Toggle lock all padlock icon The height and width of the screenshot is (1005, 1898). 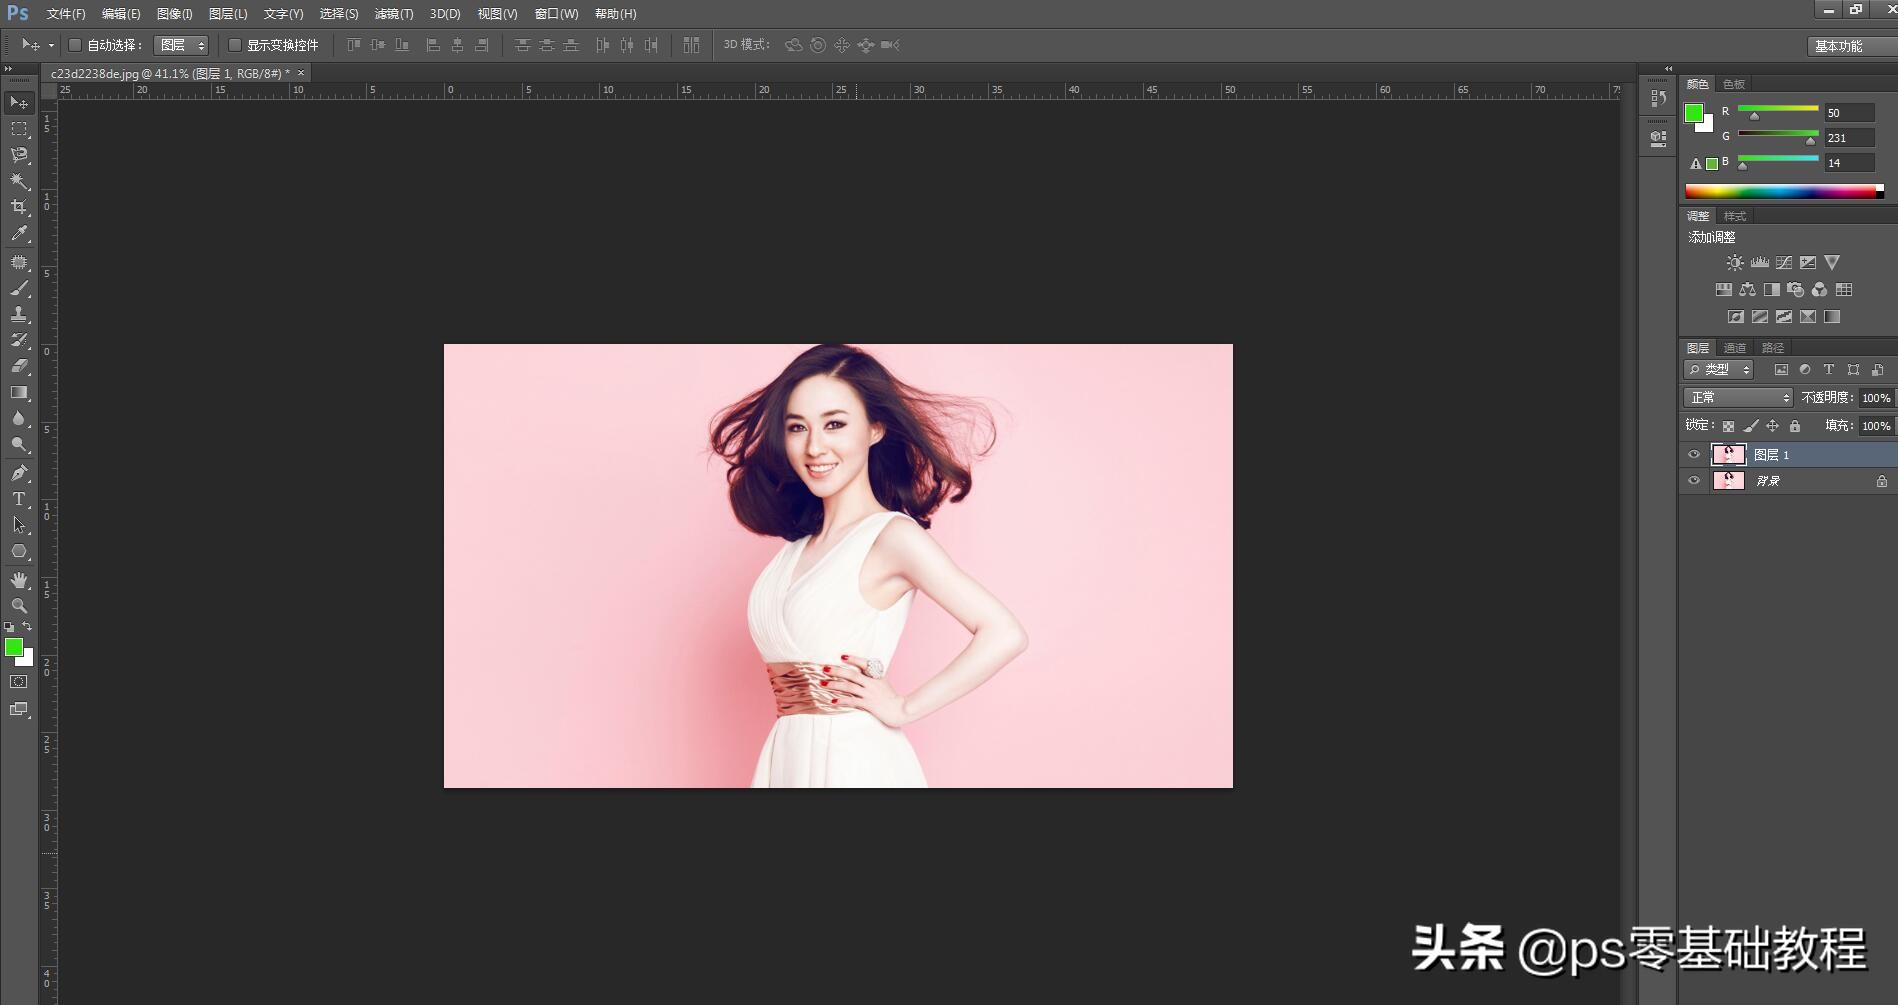tap(1795, 426)
